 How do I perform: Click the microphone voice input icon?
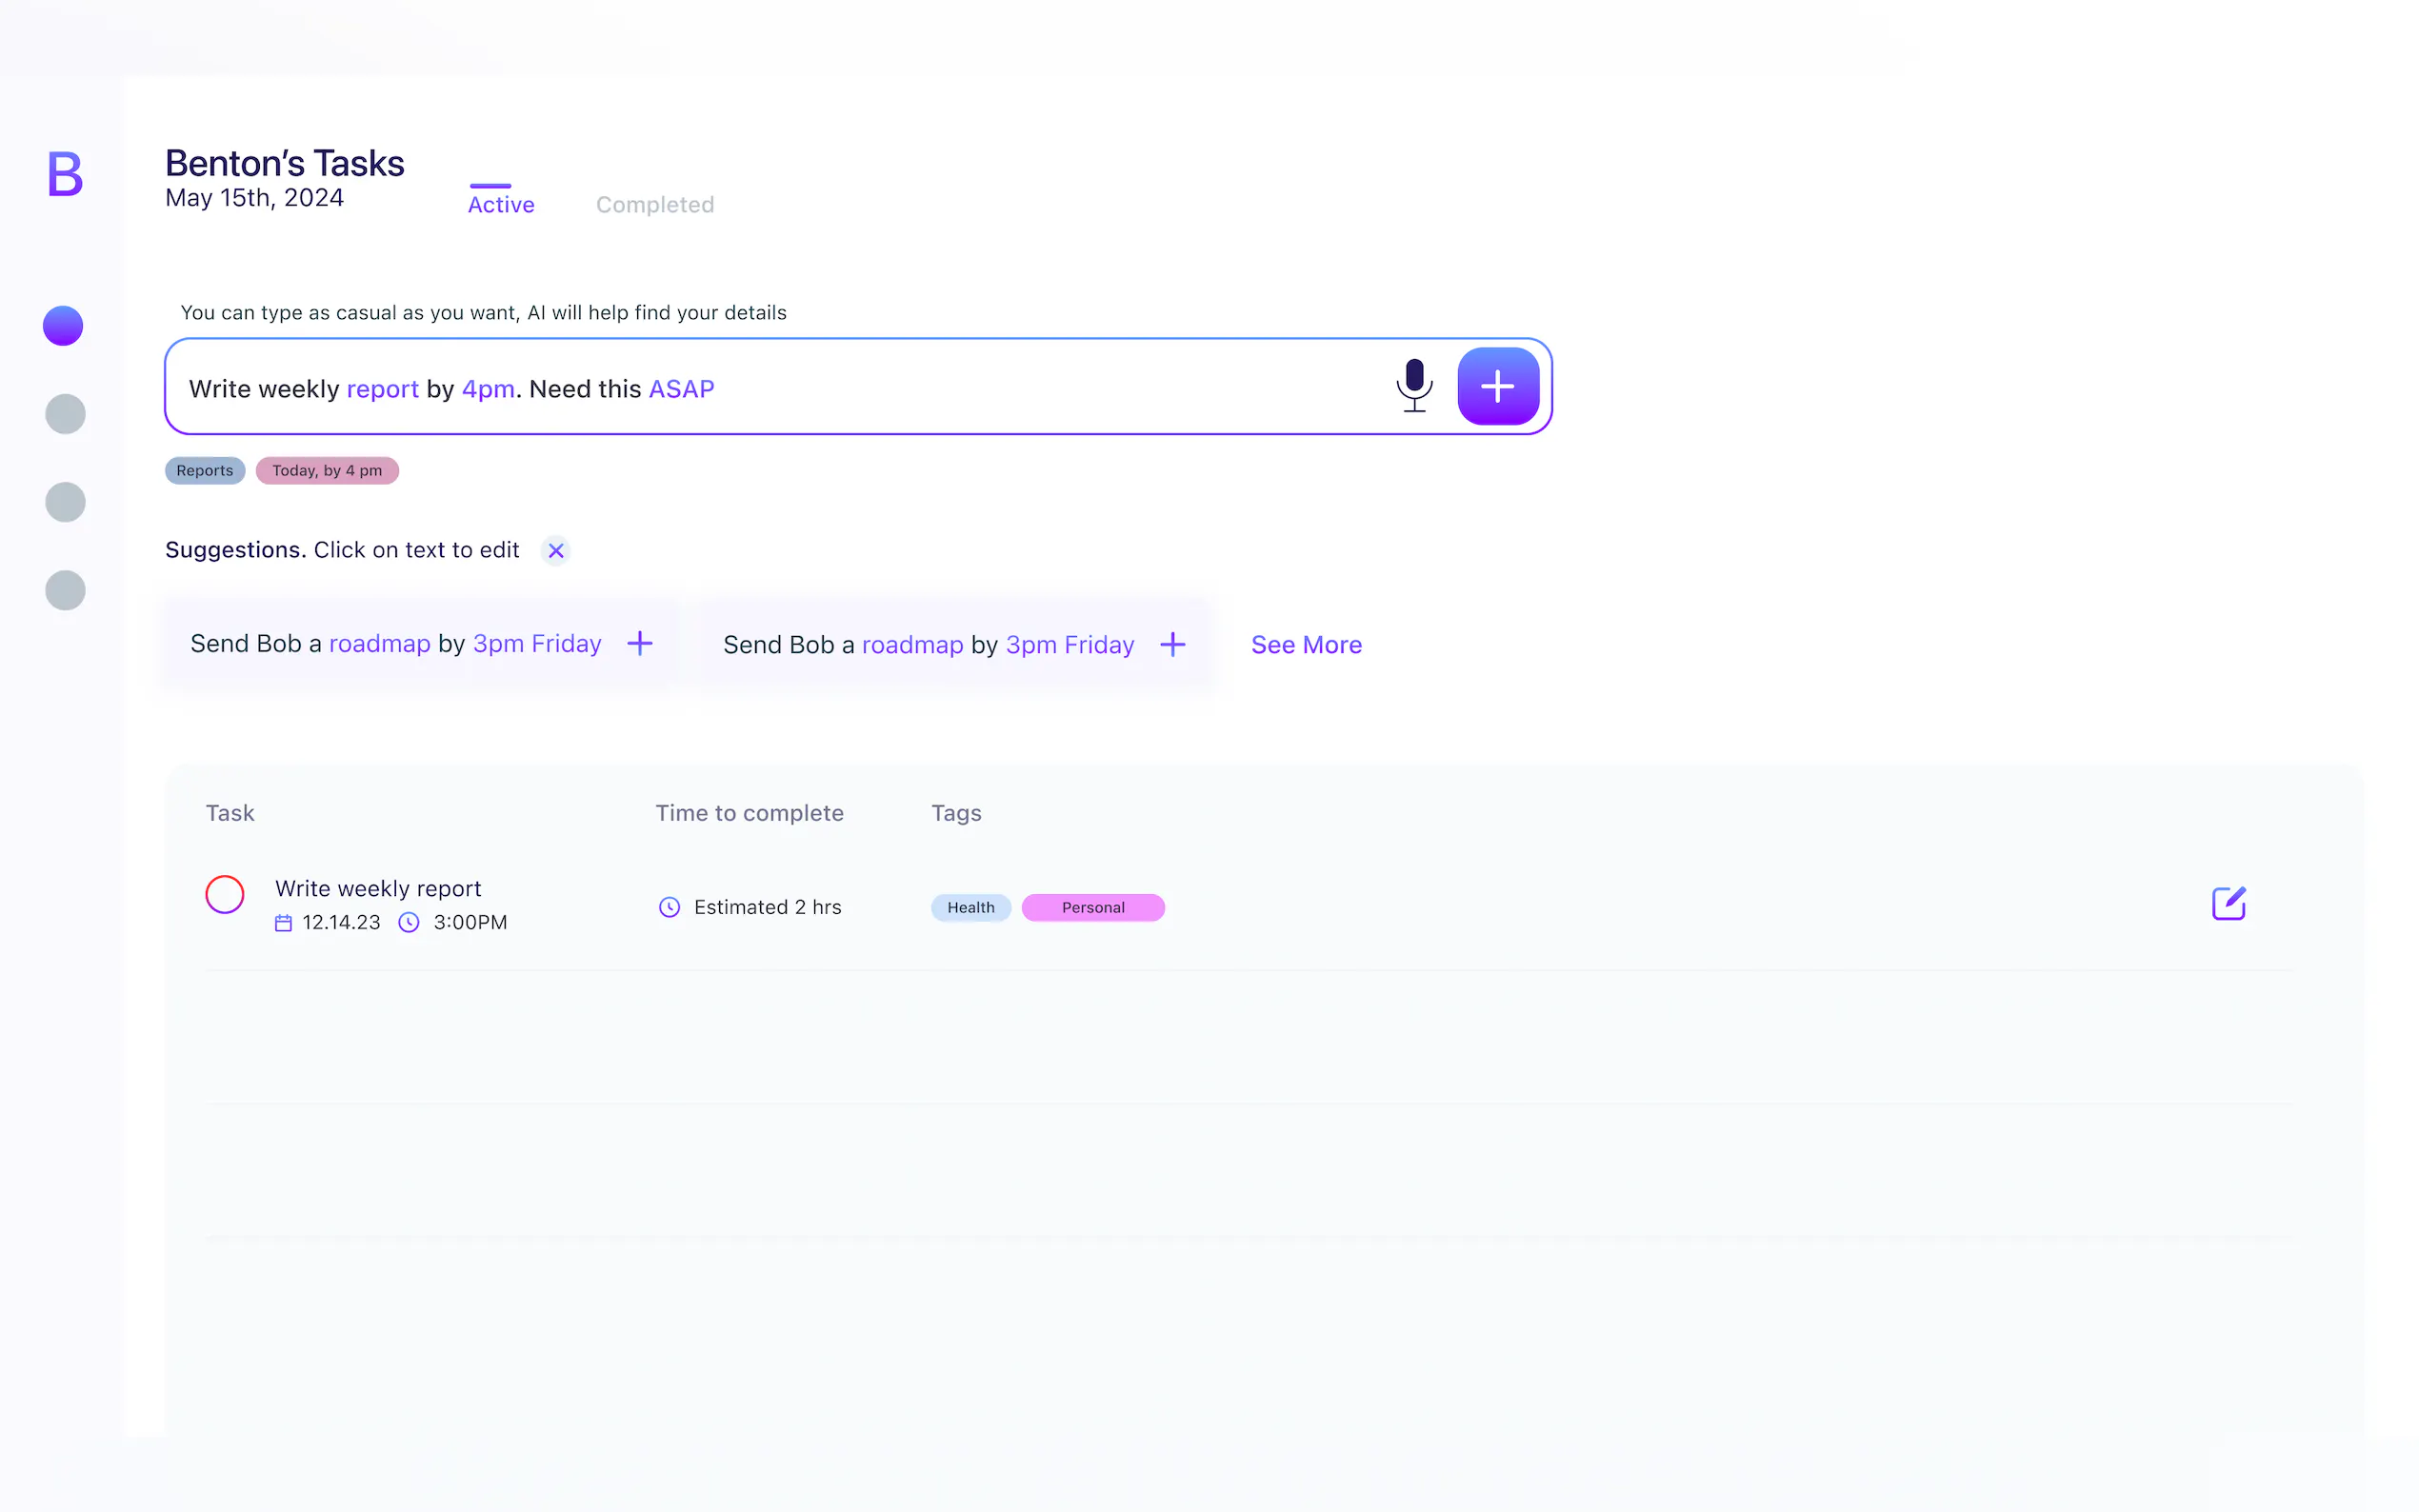point(1413,385)
